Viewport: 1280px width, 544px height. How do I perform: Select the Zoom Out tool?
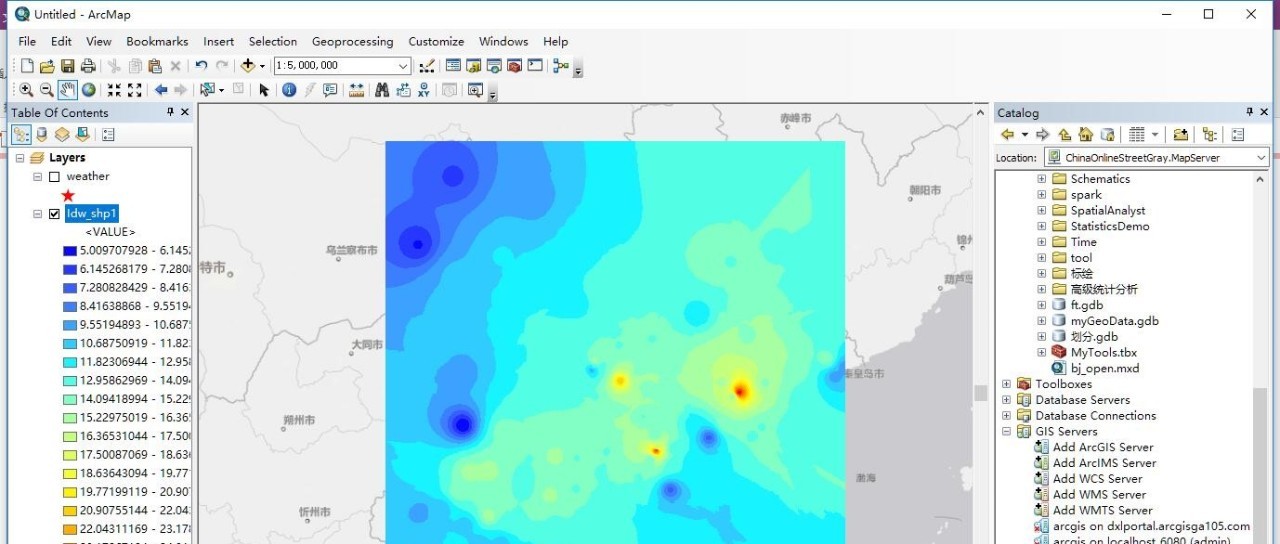click(46, 90)
